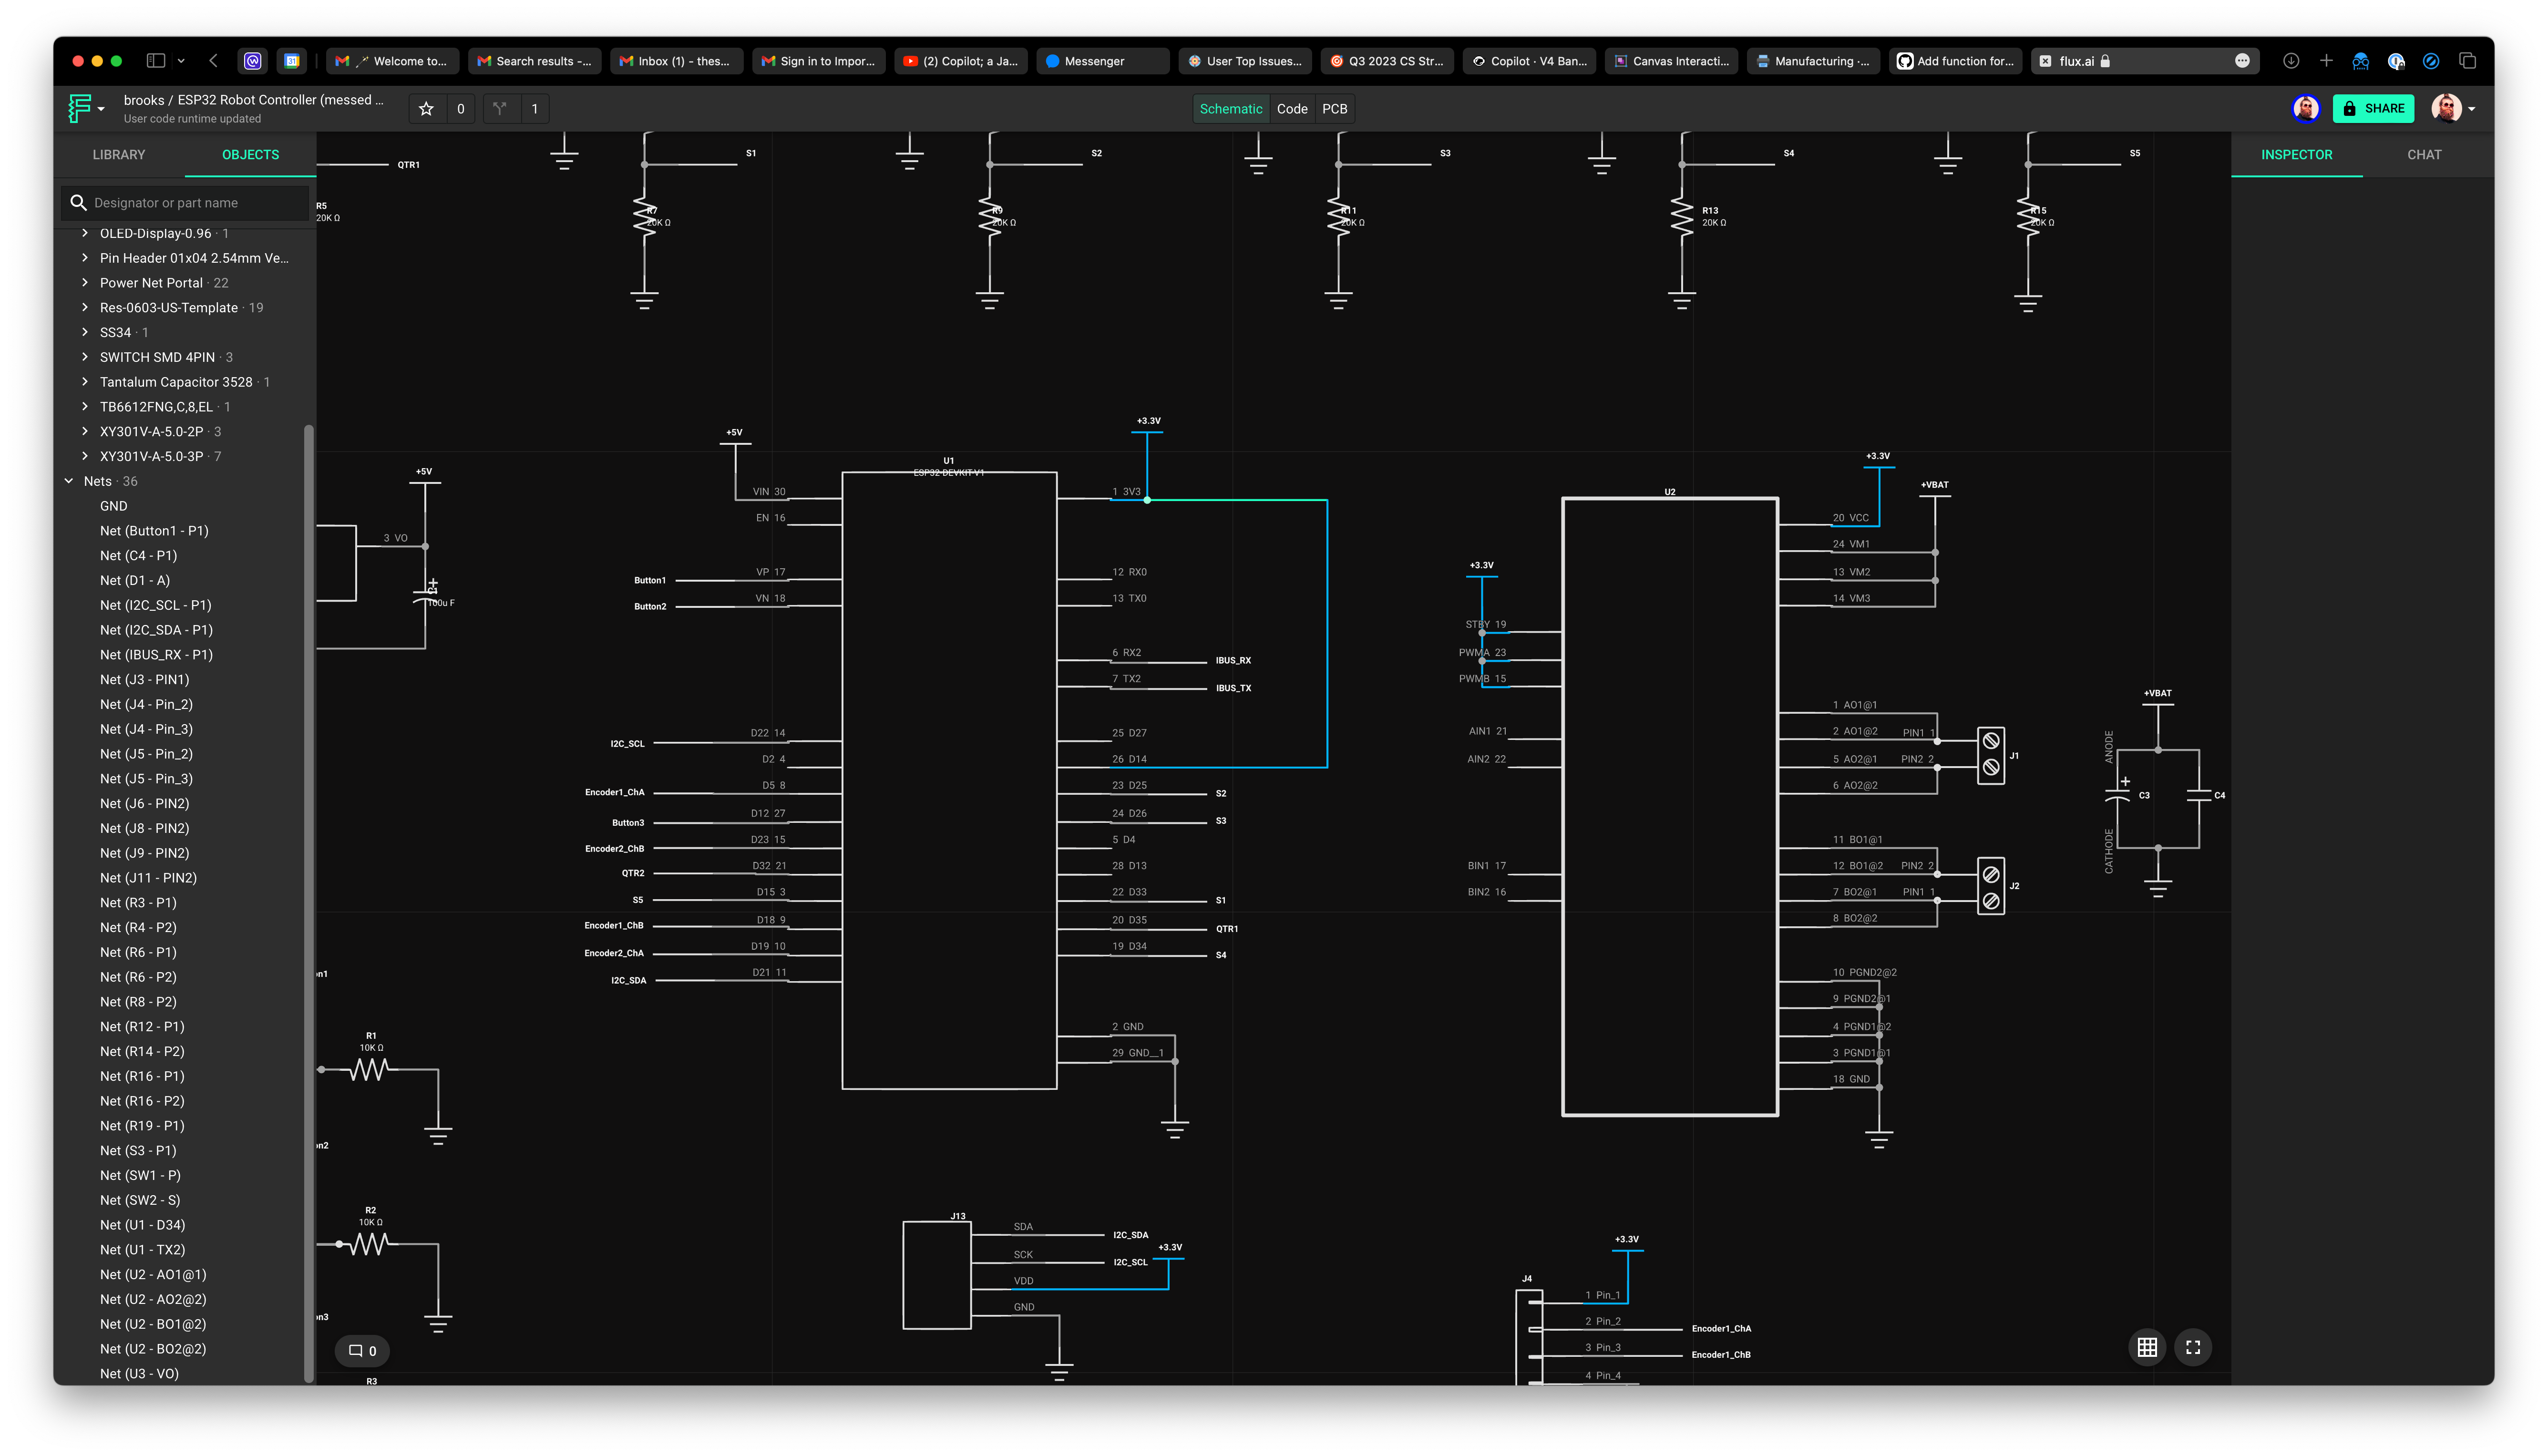Open the 1Password extension icon

pos(2395,61)
